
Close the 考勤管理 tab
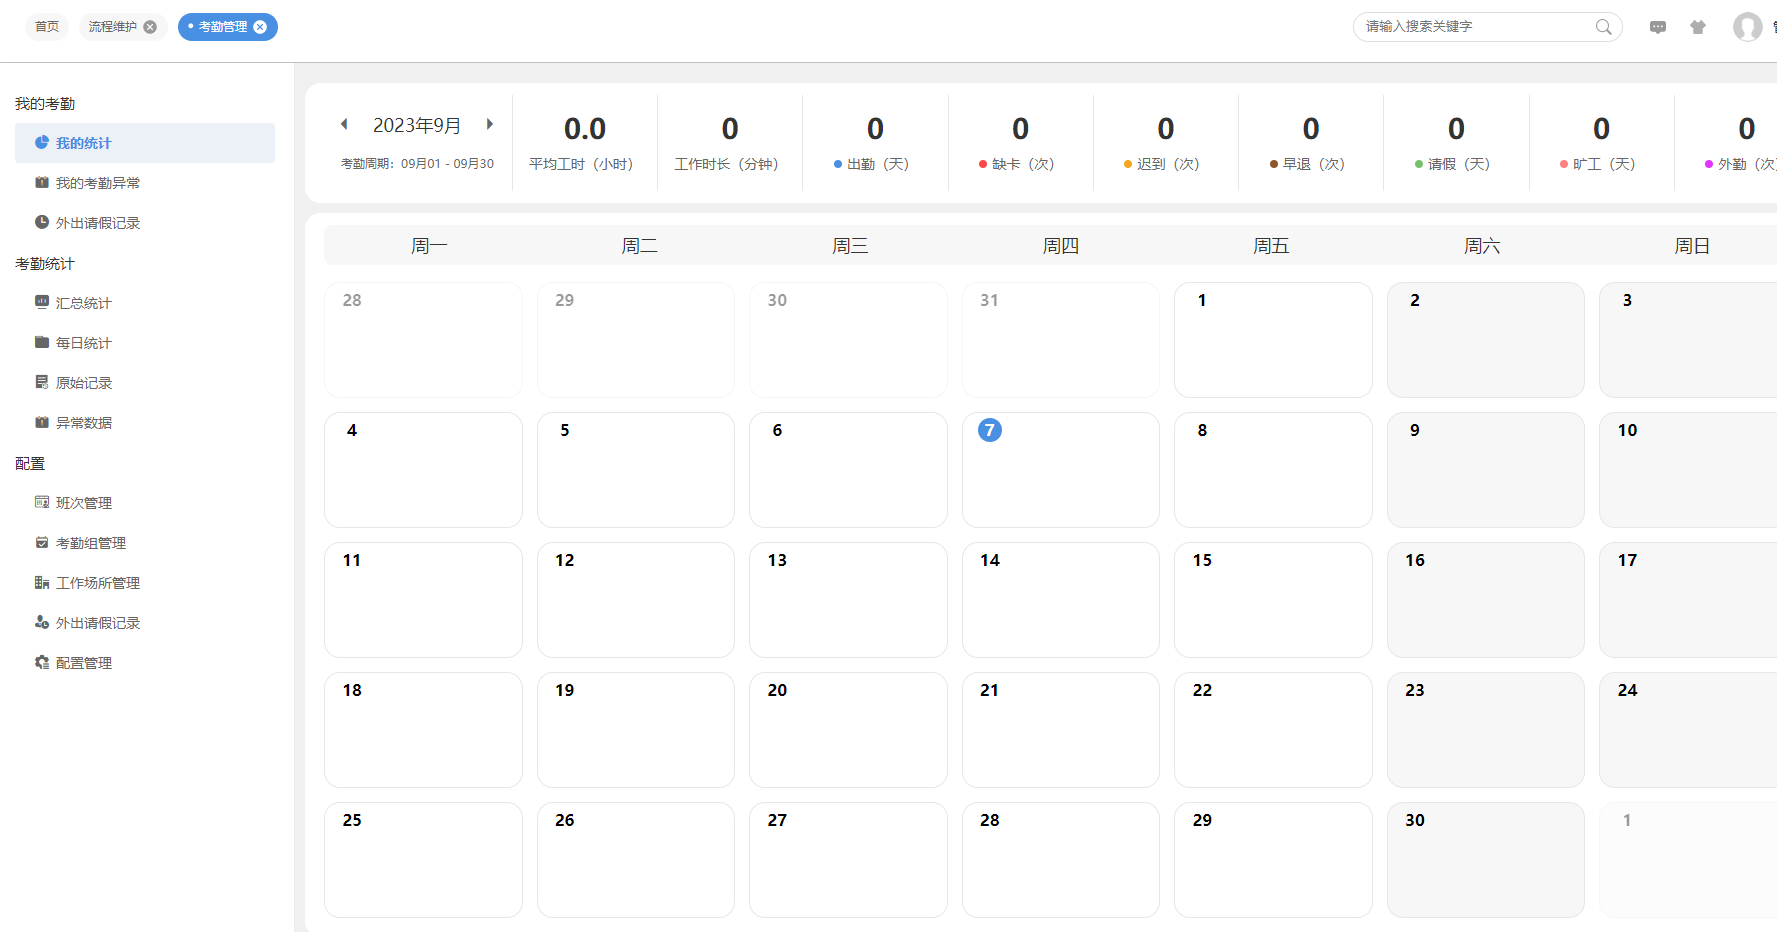260,27
